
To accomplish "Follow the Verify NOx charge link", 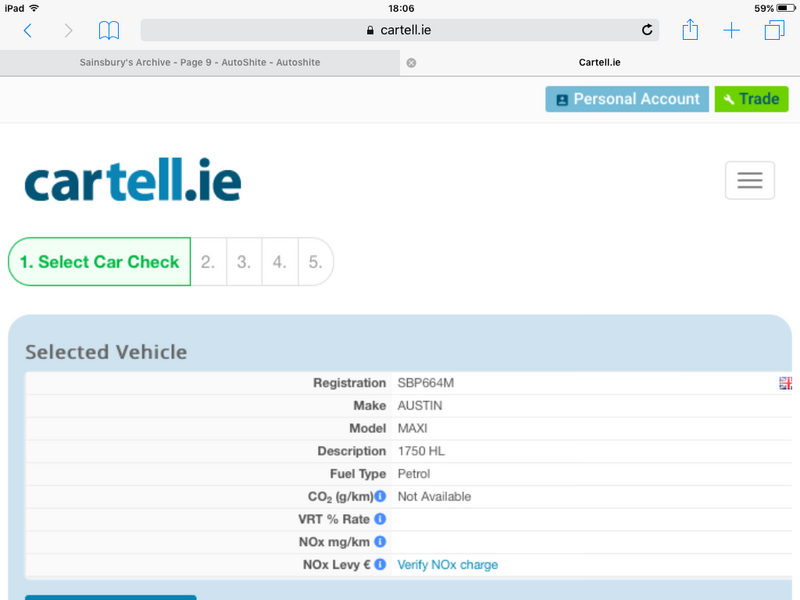I will [x=447, y=565].
